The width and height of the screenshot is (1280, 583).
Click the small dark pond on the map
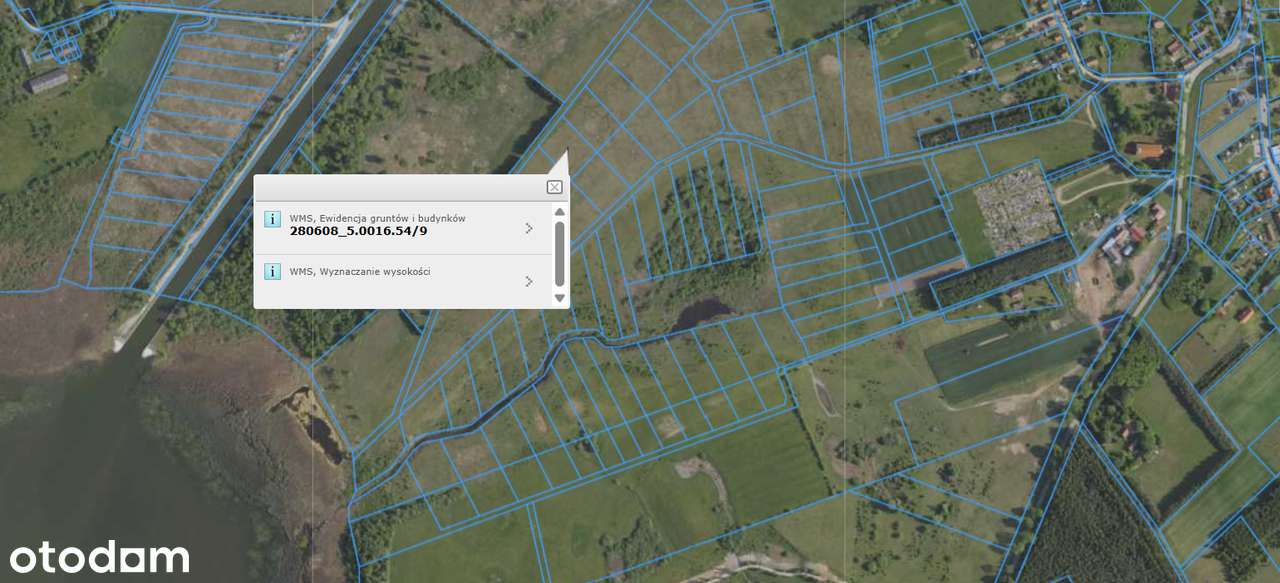[703, 313]
